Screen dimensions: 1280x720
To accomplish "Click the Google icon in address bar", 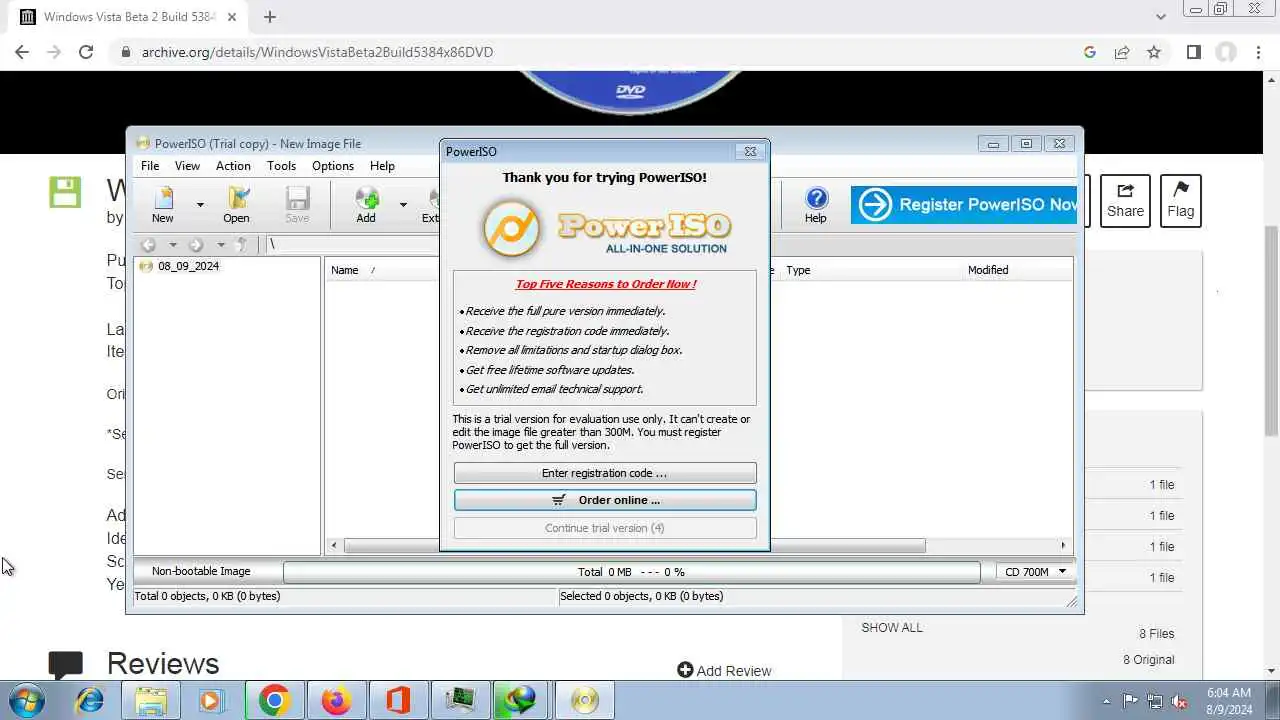I will point(1090,52).
